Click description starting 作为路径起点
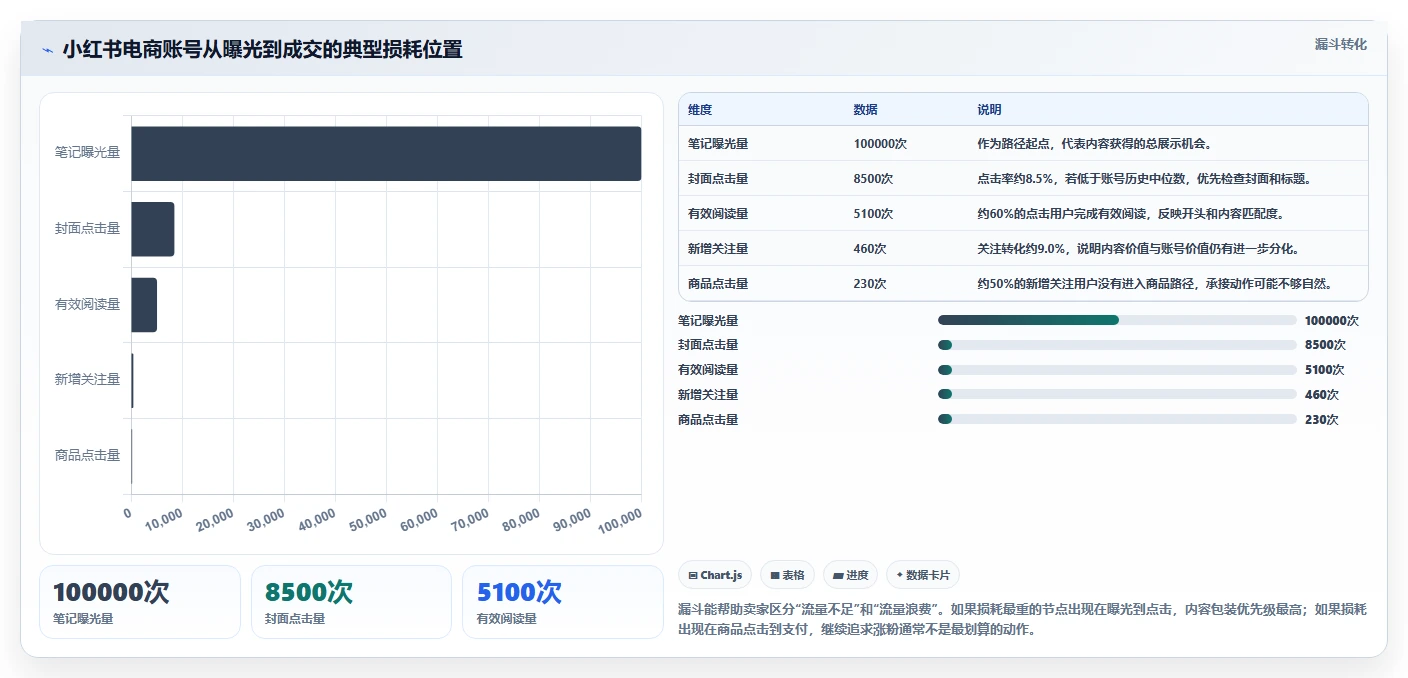Viewport: 1408px width, 678px height. 1095,144
